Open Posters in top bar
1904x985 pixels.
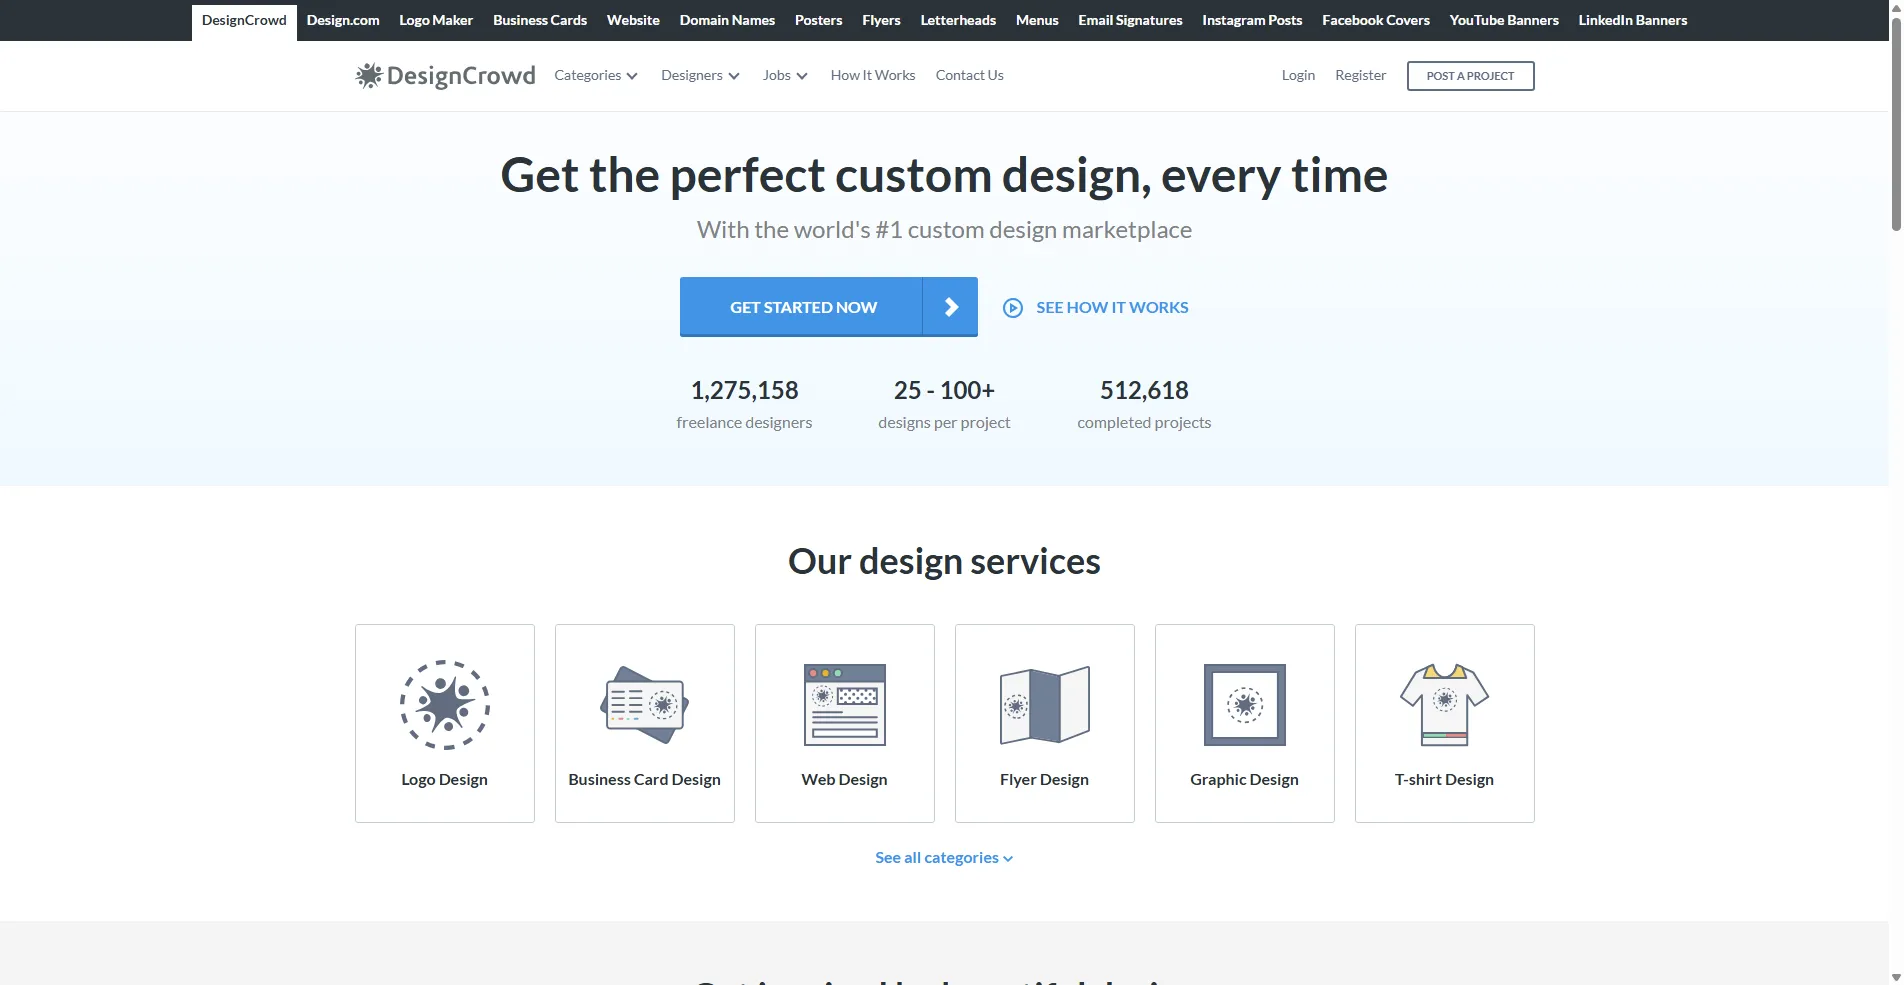click(819, 20)
